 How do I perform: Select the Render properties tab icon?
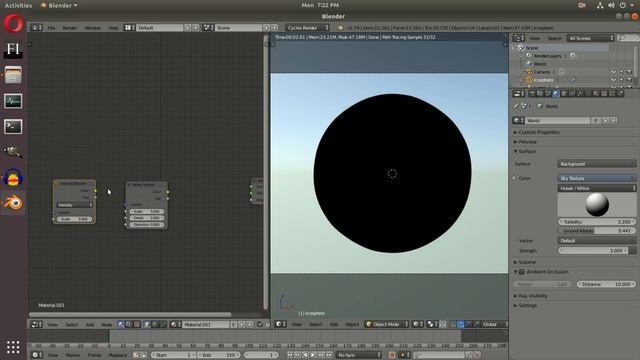532,94
